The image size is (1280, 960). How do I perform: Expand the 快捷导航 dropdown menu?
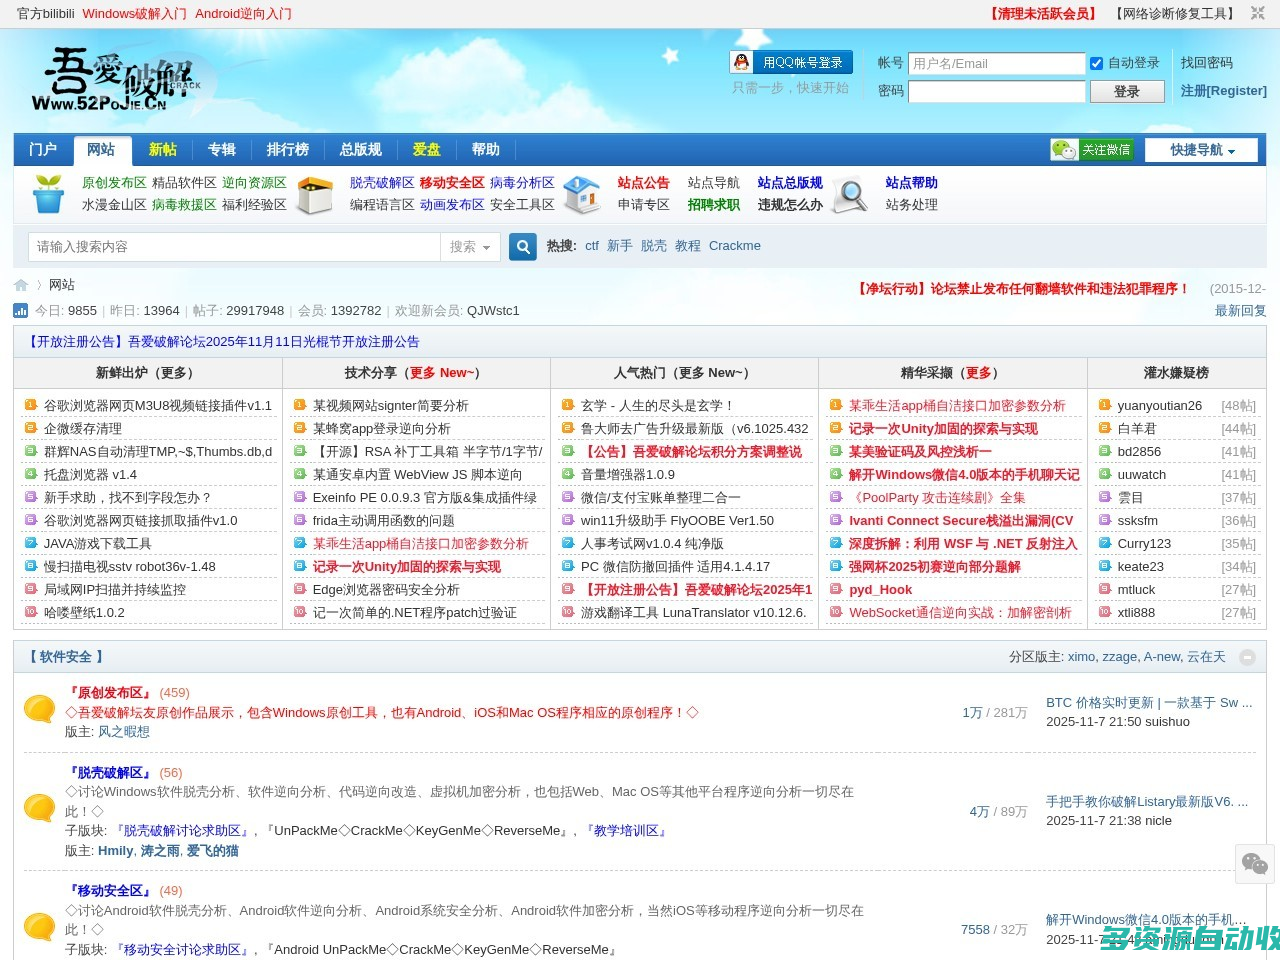pos(1201,149)
